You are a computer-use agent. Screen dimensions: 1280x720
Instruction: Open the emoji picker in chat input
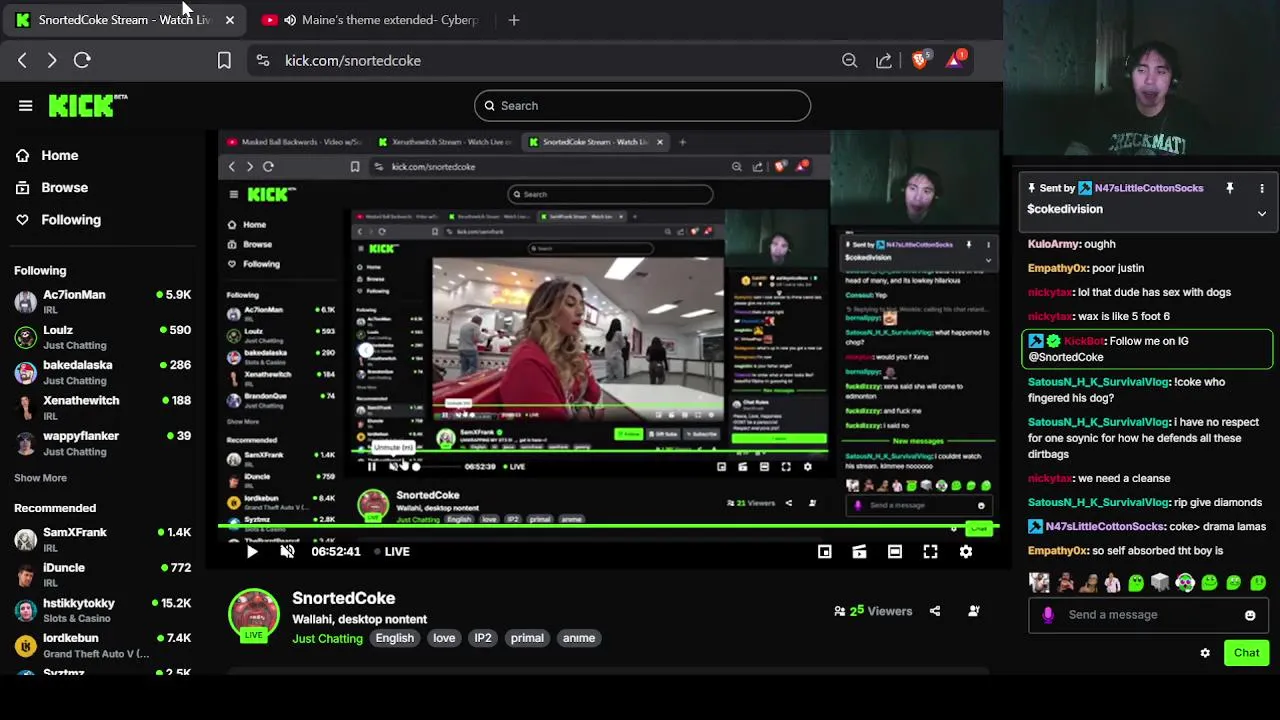pos(1250,615)
